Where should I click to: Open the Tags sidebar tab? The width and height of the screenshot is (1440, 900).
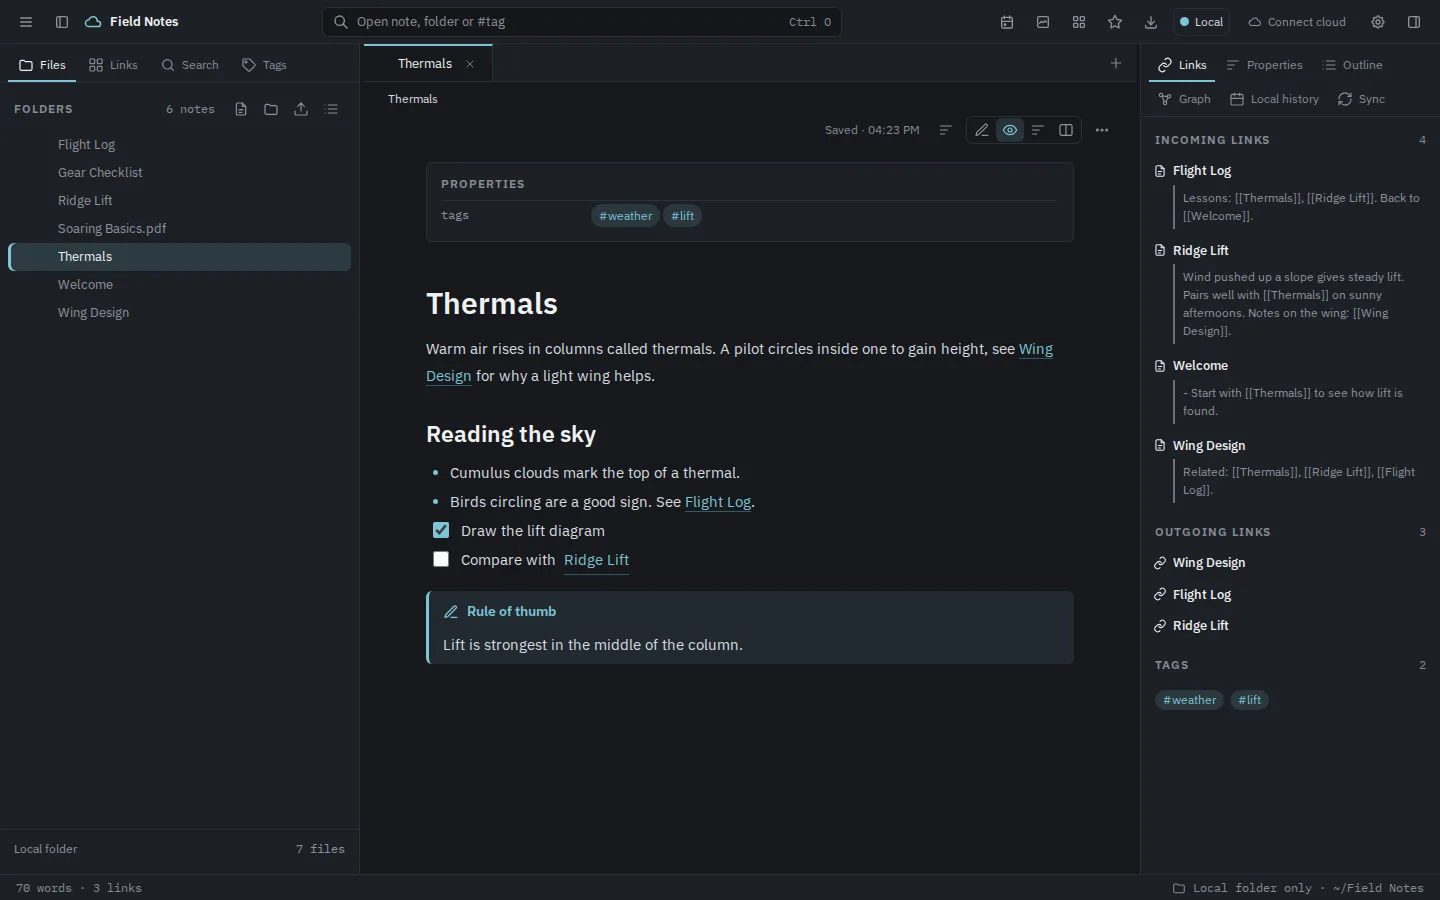point(264,65)
